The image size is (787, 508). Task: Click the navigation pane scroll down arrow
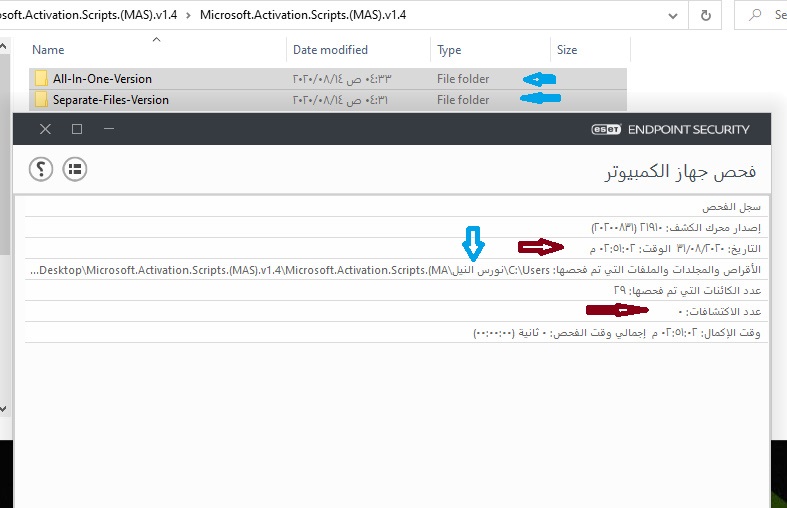click(4, 408)
